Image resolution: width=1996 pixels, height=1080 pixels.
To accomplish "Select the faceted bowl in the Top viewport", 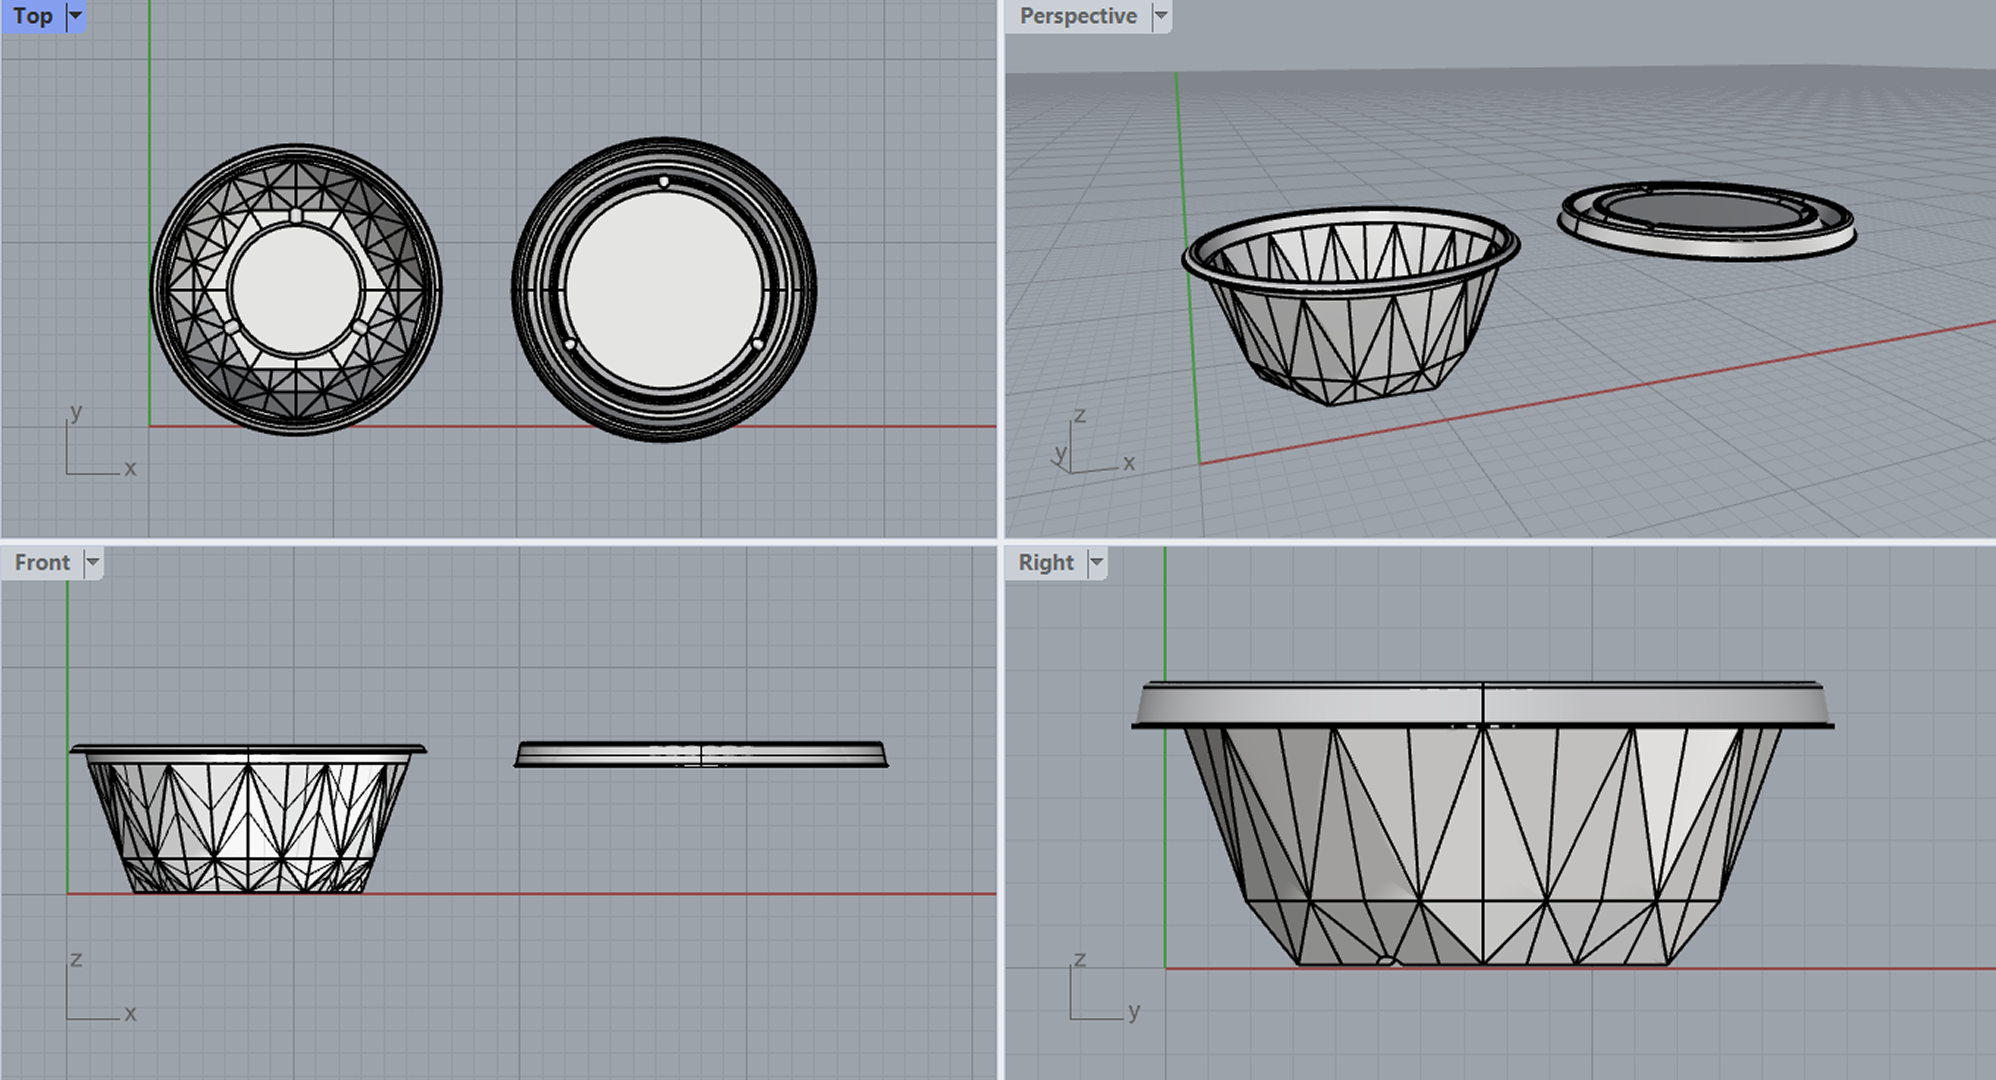I will [296, 290].
